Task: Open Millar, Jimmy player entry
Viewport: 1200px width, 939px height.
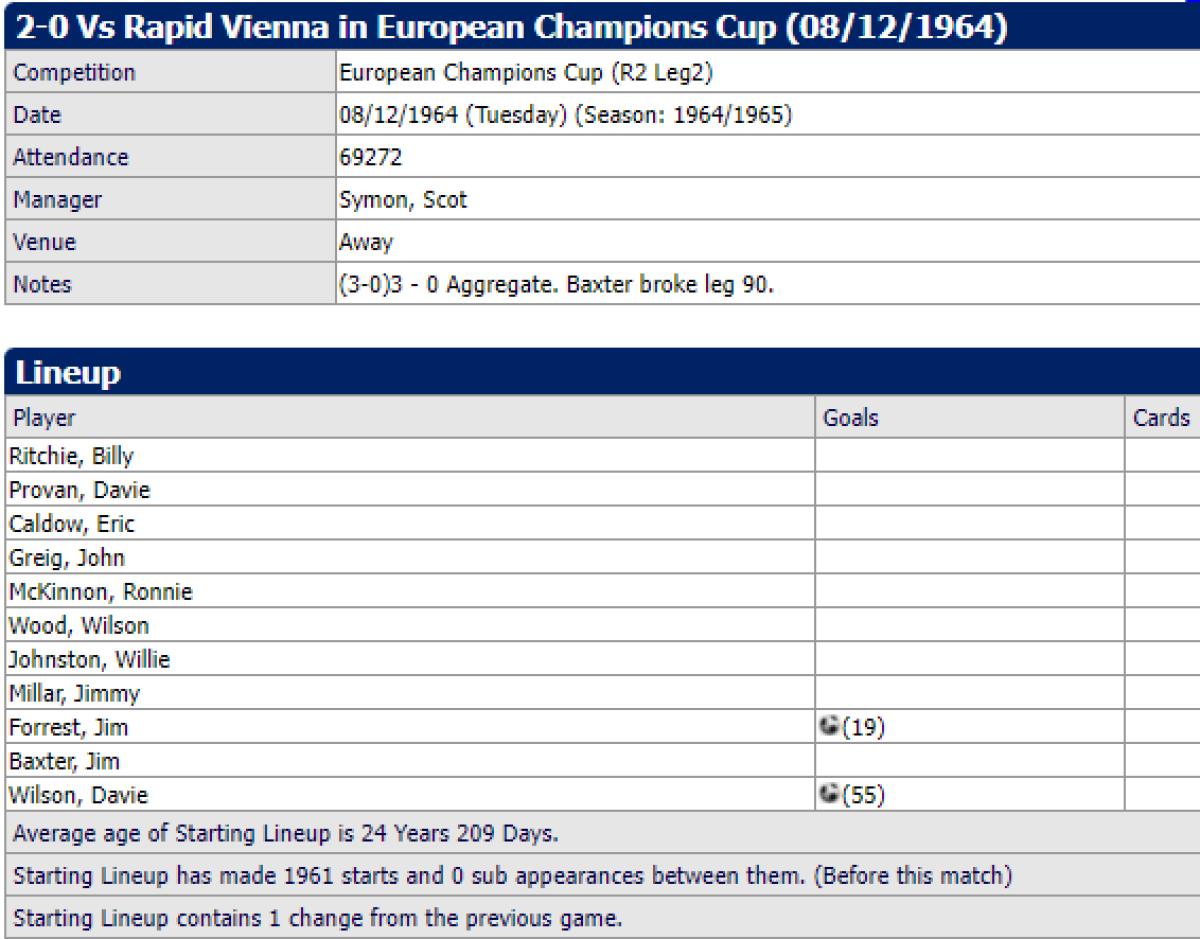Action: (74, 694)
